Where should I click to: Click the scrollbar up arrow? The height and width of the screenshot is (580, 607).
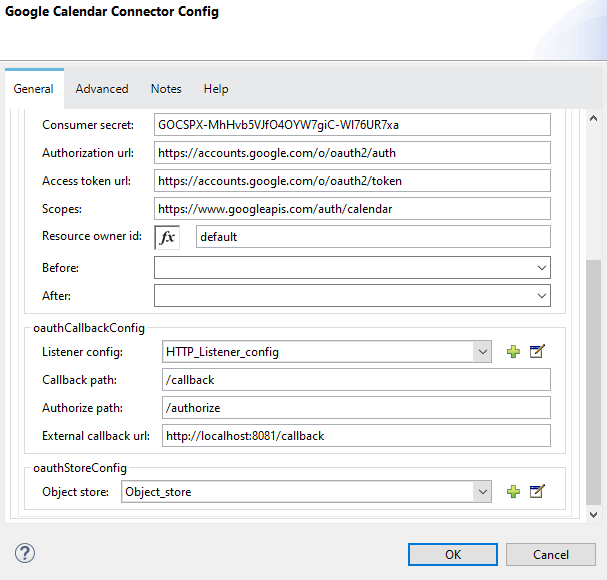tap(593, 118)
